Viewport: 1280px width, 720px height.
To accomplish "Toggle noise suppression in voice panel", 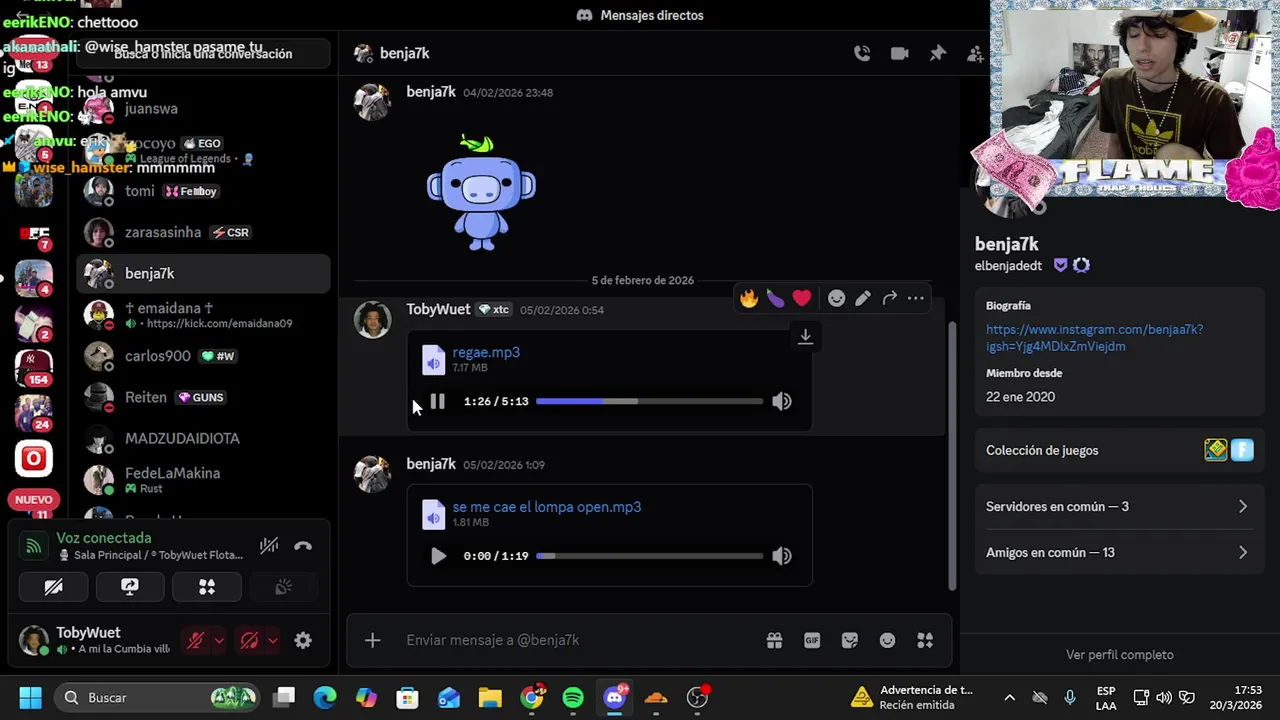I will pos(269,546).
